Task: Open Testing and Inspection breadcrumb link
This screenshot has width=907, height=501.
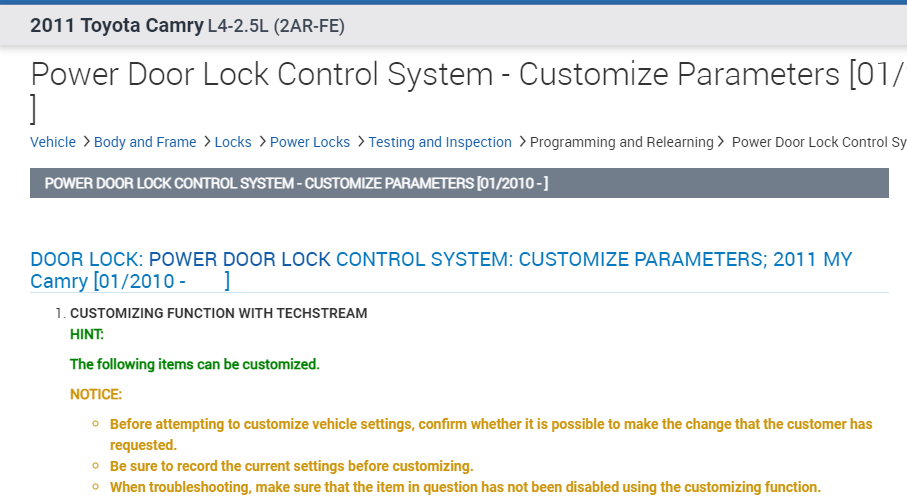Action: click(x=440, y=142)
